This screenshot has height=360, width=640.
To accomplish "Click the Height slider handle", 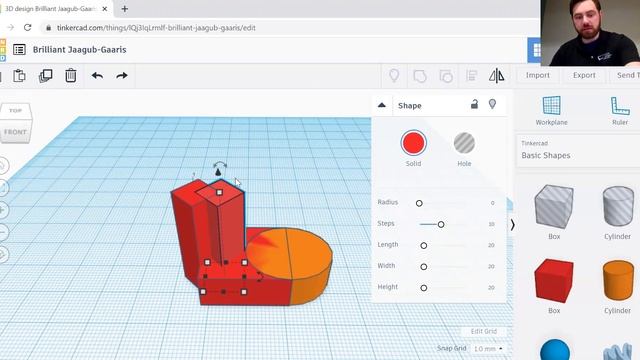I will pyautogui.click(x=424, y=288).
